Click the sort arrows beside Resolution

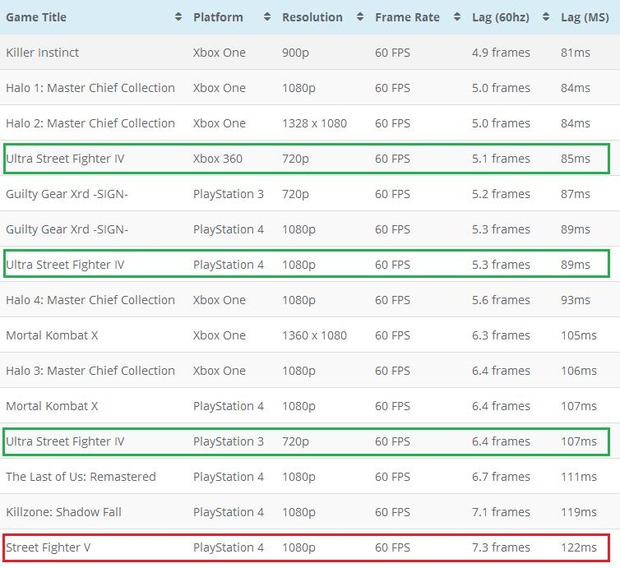click(x=360, y=17)
